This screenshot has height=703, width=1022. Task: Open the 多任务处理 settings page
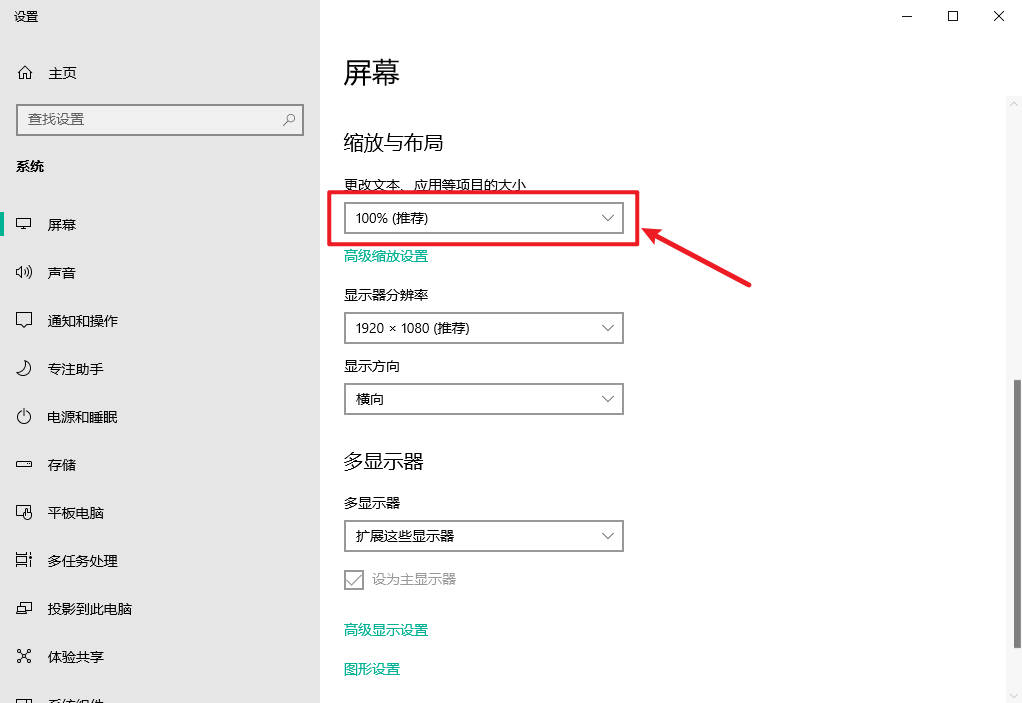pos(83,561)
